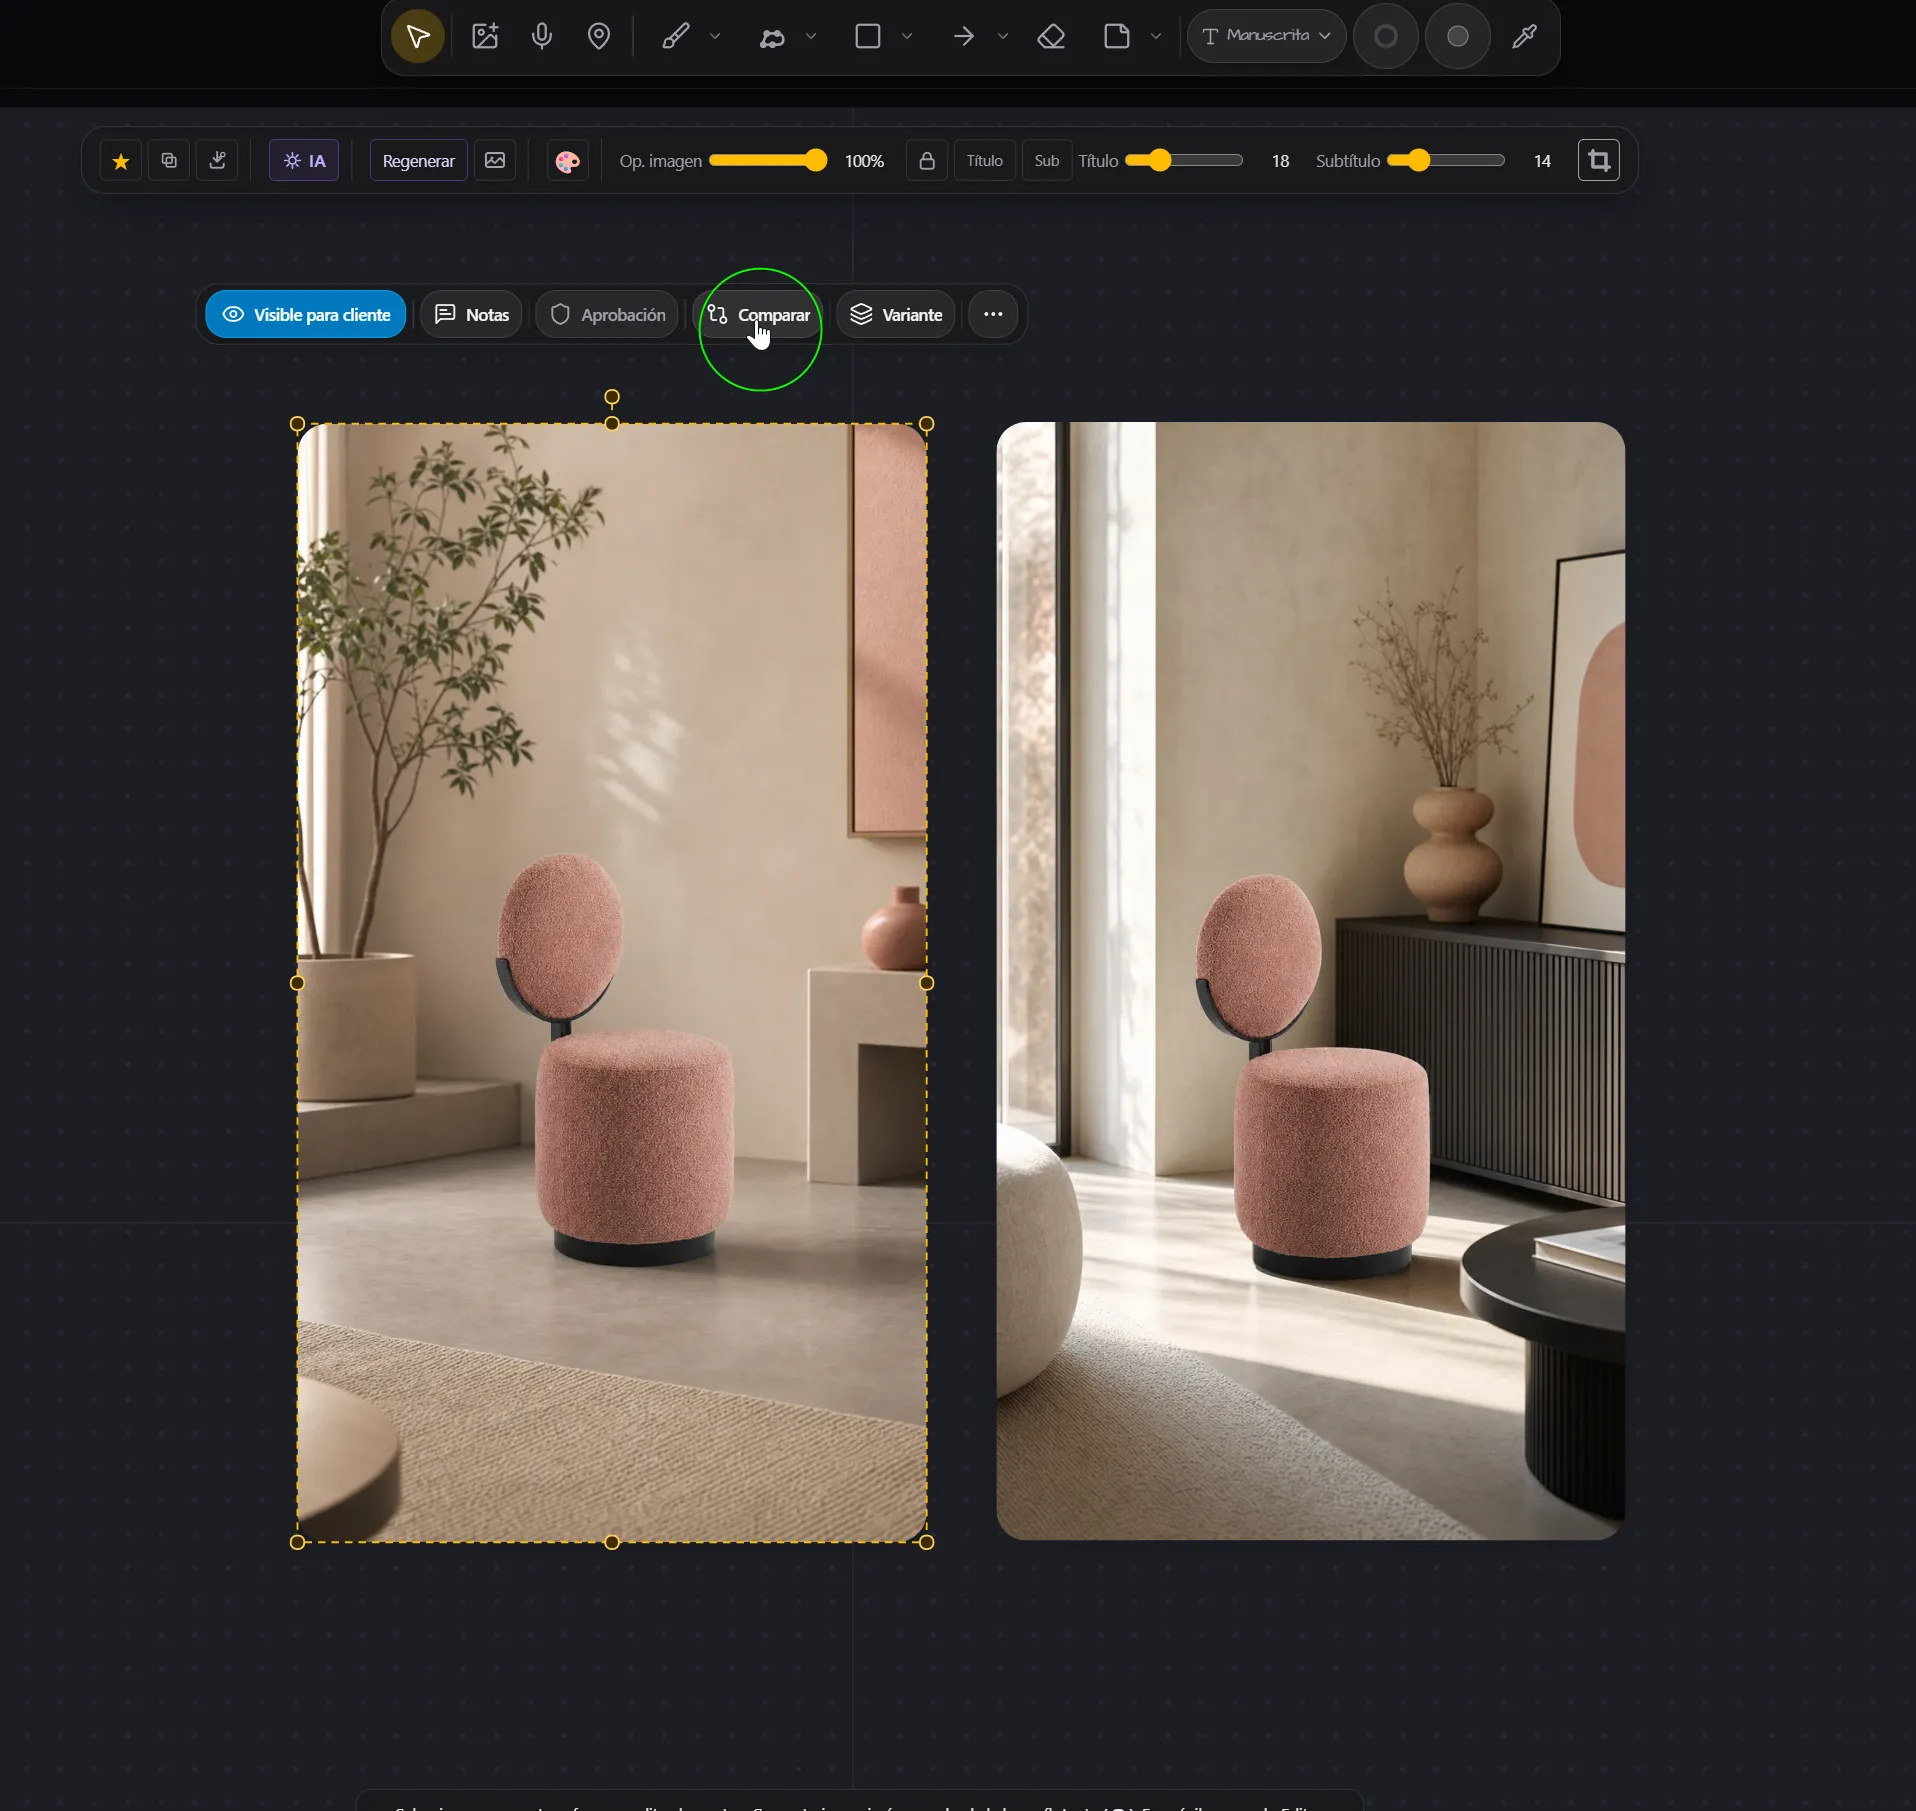Click the top-left resize handle of selection
1916x1811 pixels.
click(x=297, y=424)
